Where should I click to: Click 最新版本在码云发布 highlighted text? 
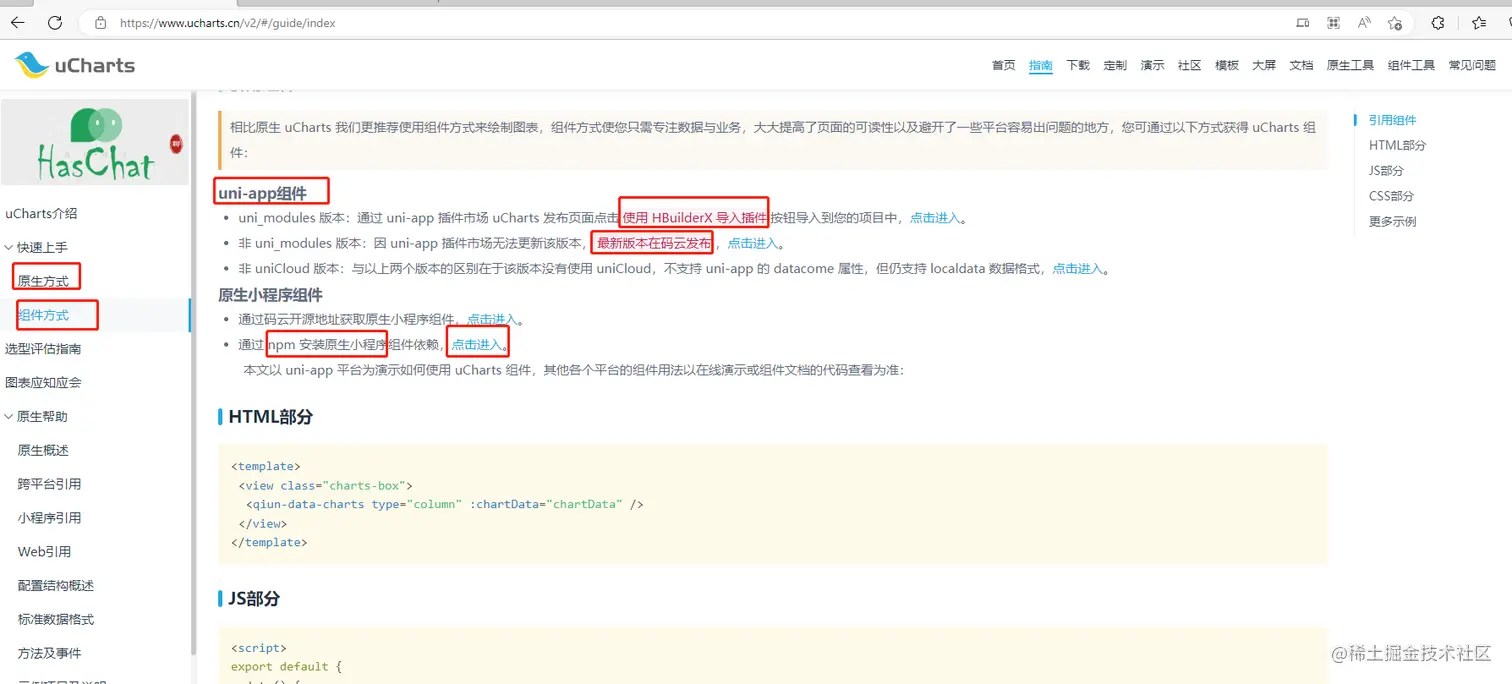(654, 243)
